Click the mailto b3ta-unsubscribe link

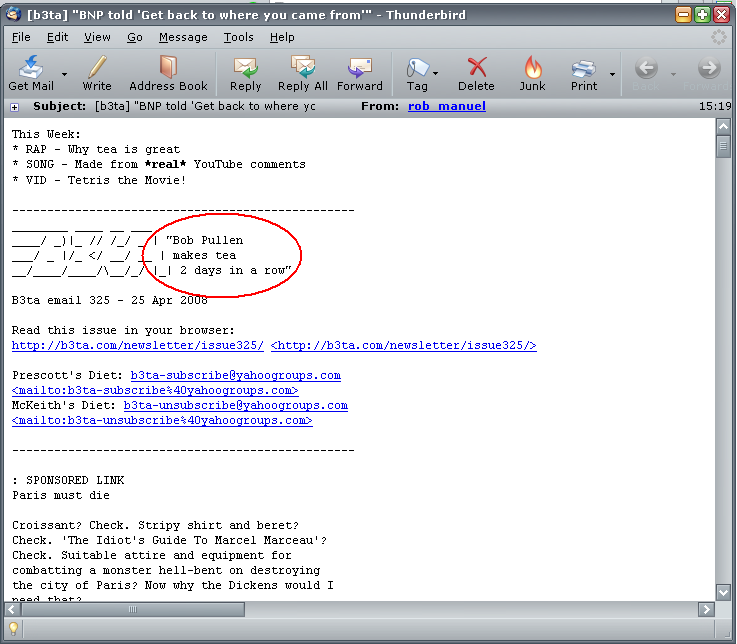(x=162, y=421)
